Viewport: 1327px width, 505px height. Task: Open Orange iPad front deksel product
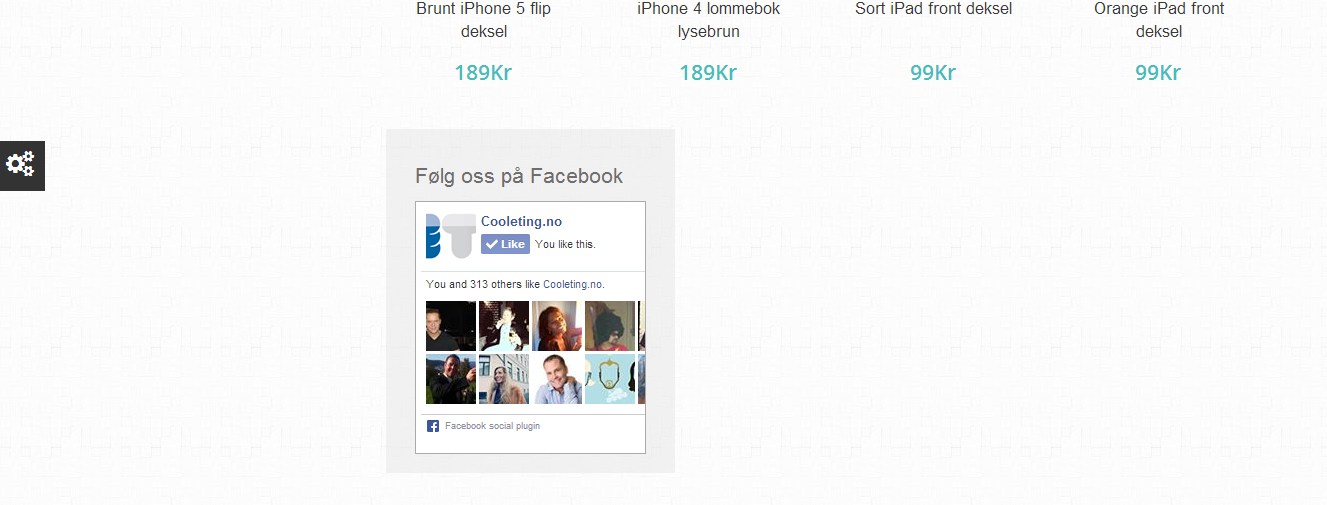pyautogui.click(x=1158, y=20)
